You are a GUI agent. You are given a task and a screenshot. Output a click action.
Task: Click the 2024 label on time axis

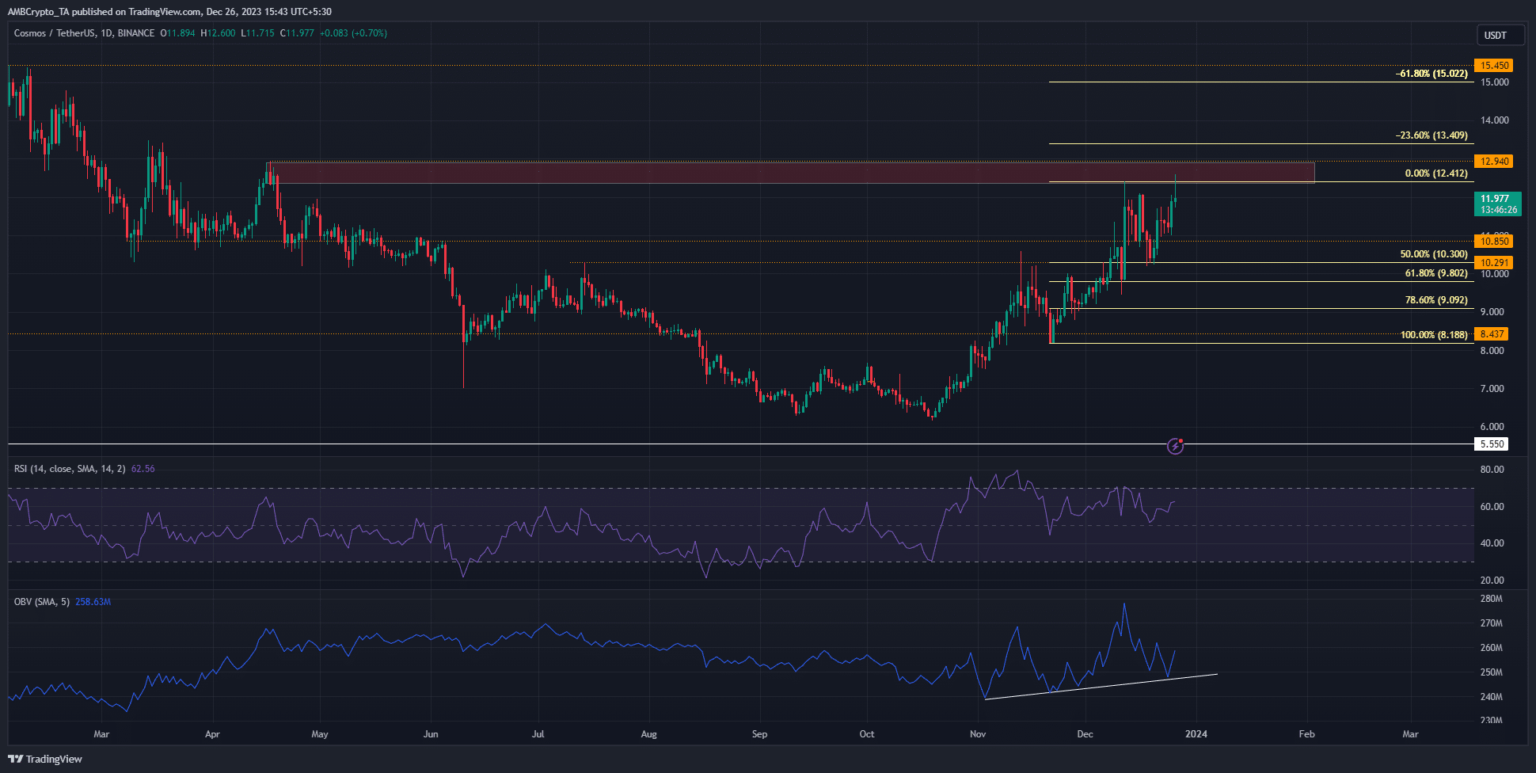[1194, 733]
